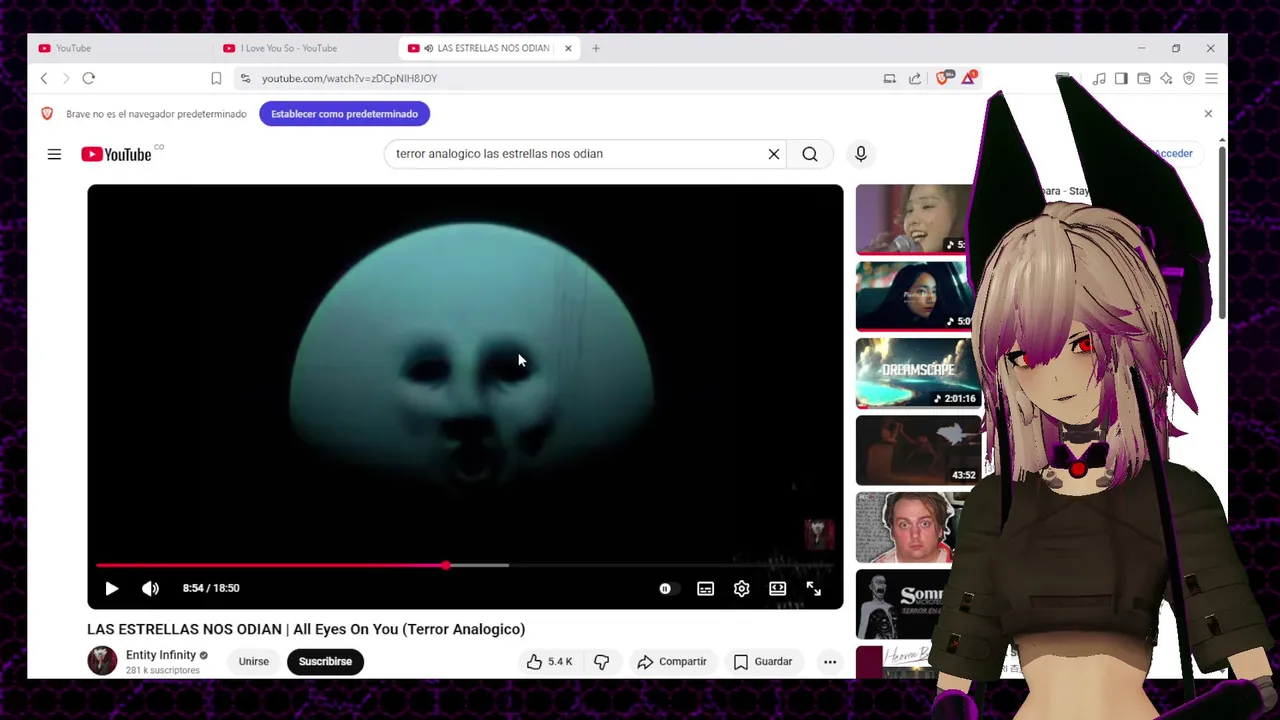Open Brave main hamburger menu
This screenshot has width=1280, height=720.
click(x=1211, y=78)
